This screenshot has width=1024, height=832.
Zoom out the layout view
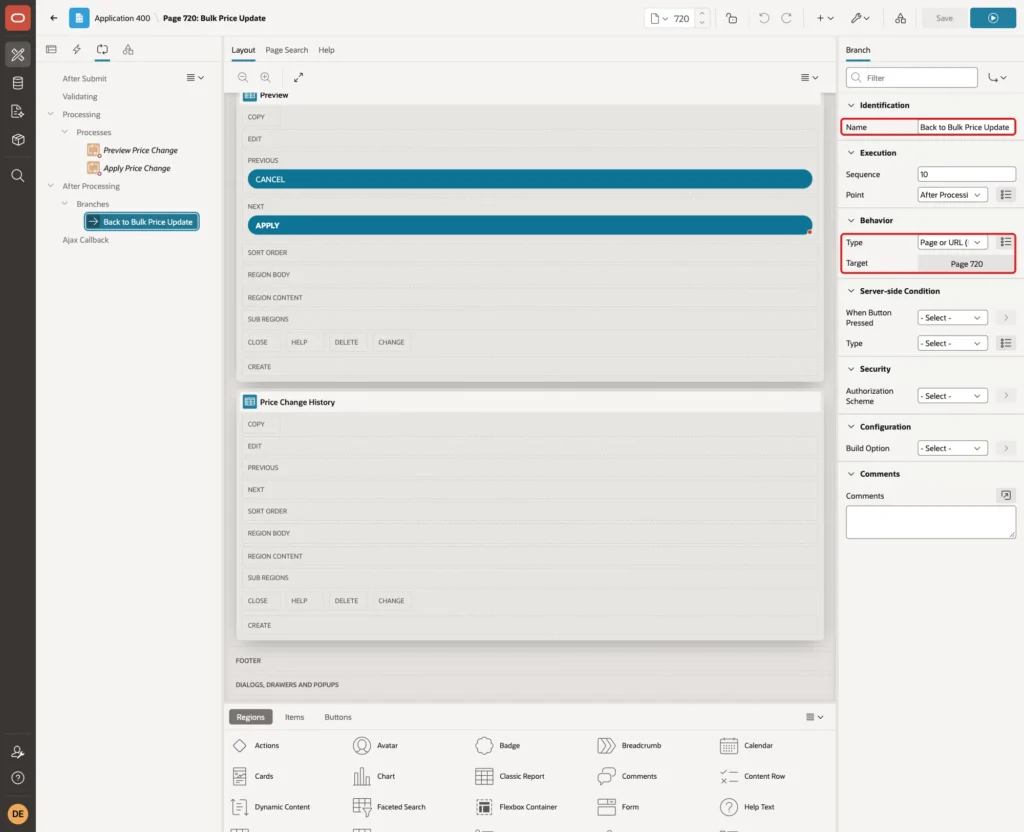pos(243,77)
